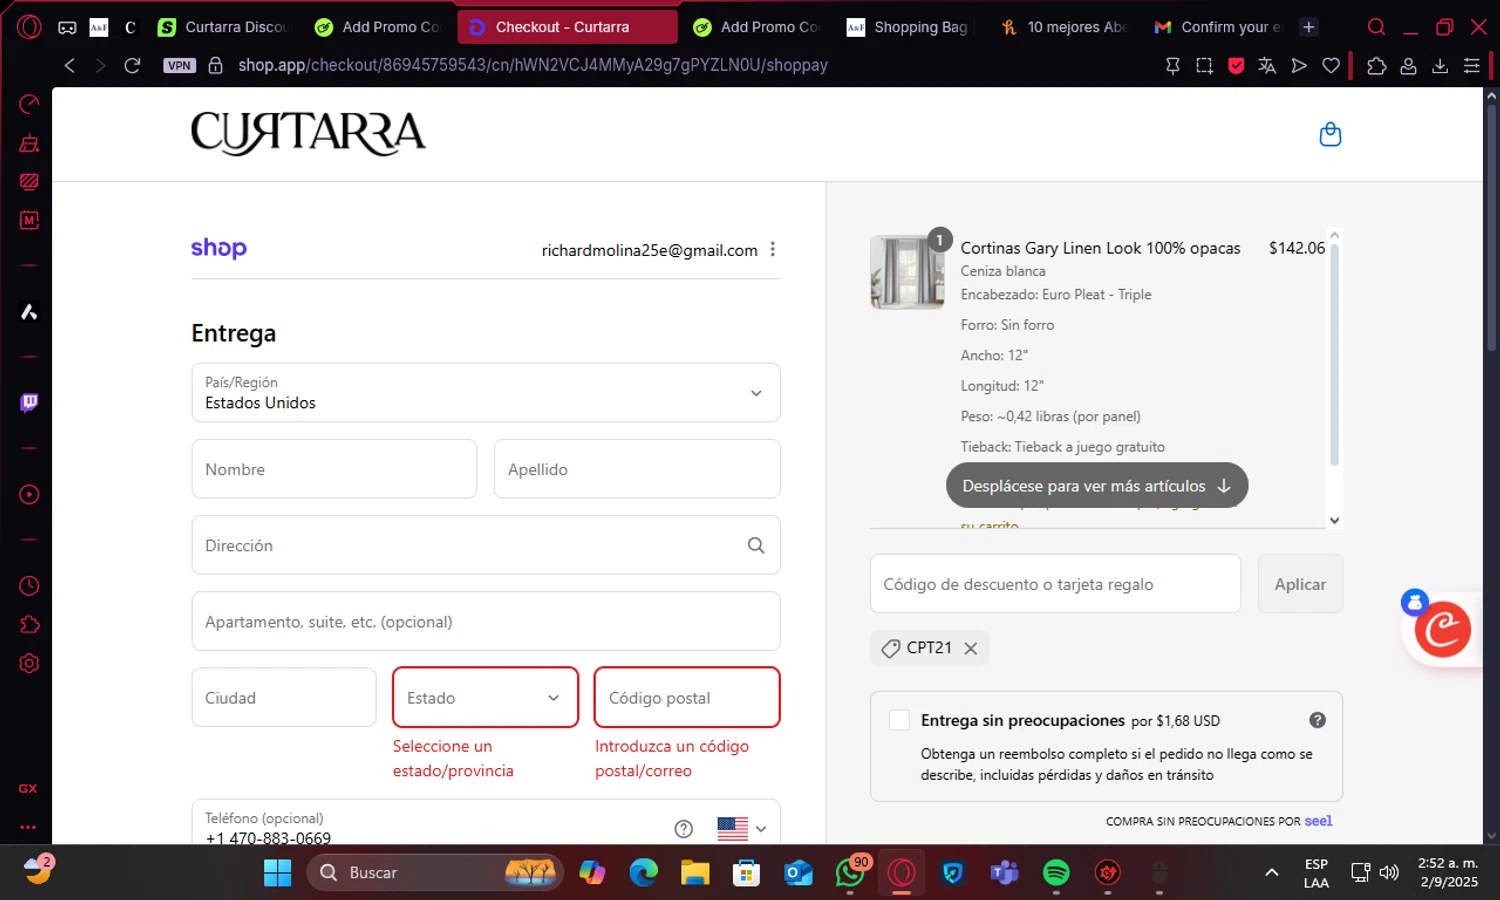Open sidebar history clock icon
This screenshot has width=1500, height=900.
tap(29, 586)
